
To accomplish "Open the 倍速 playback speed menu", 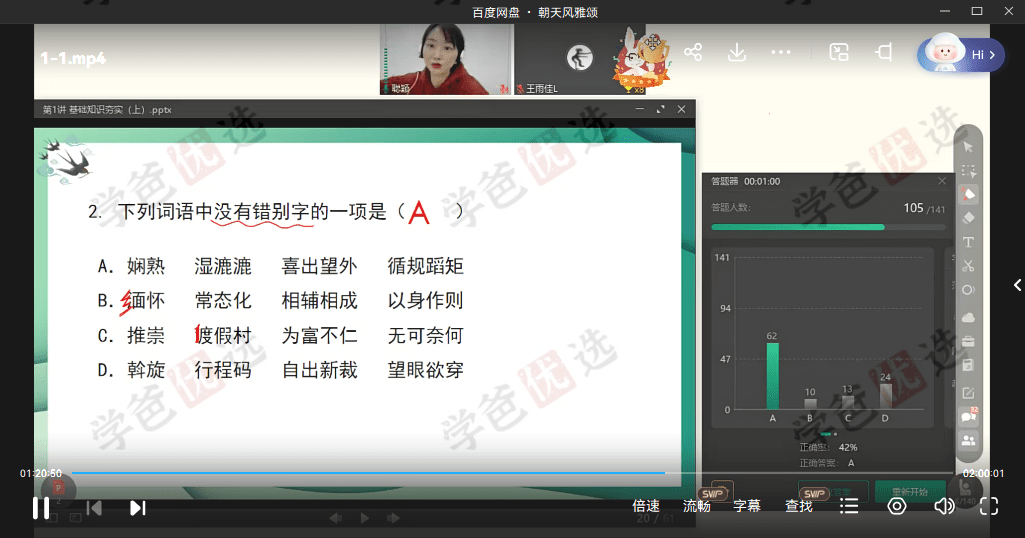I will point(646,506).
